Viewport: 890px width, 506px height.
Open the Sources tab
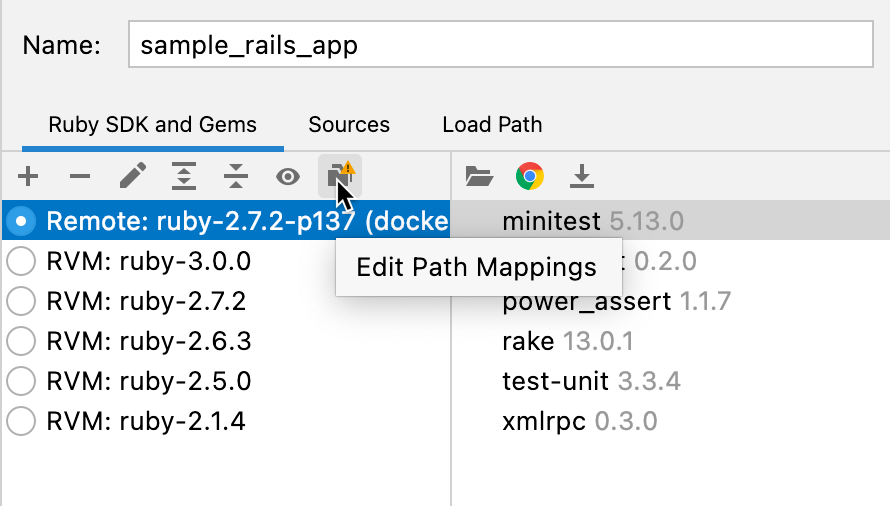pyautogui.click(x=349, y=124)
